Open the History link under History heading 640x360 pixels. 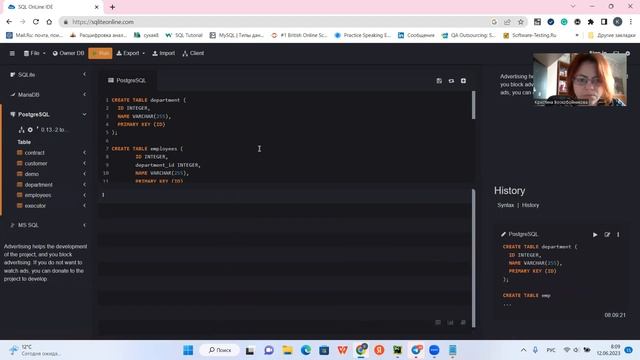coord(530,205)
